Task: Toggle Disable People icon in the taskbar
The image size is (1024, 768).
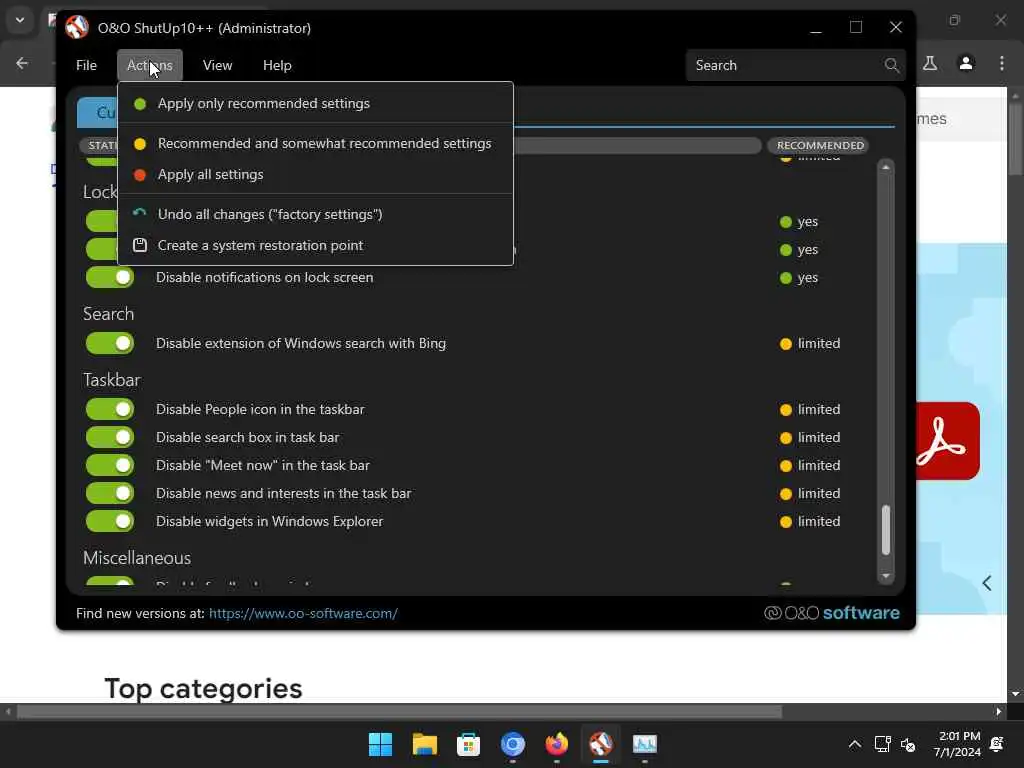Action: tap(110, 409)
